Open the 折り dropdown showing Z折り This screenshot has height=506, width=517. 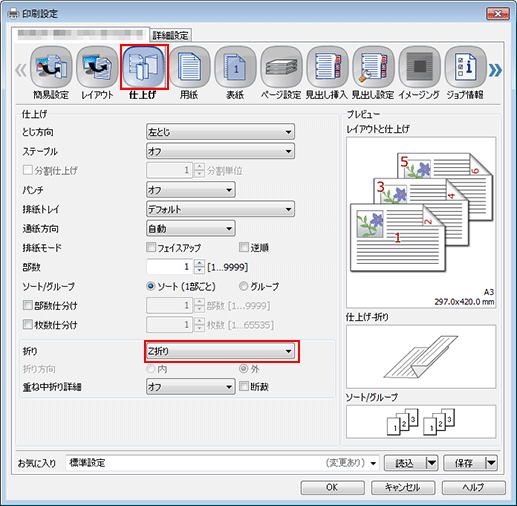(220, 351)
